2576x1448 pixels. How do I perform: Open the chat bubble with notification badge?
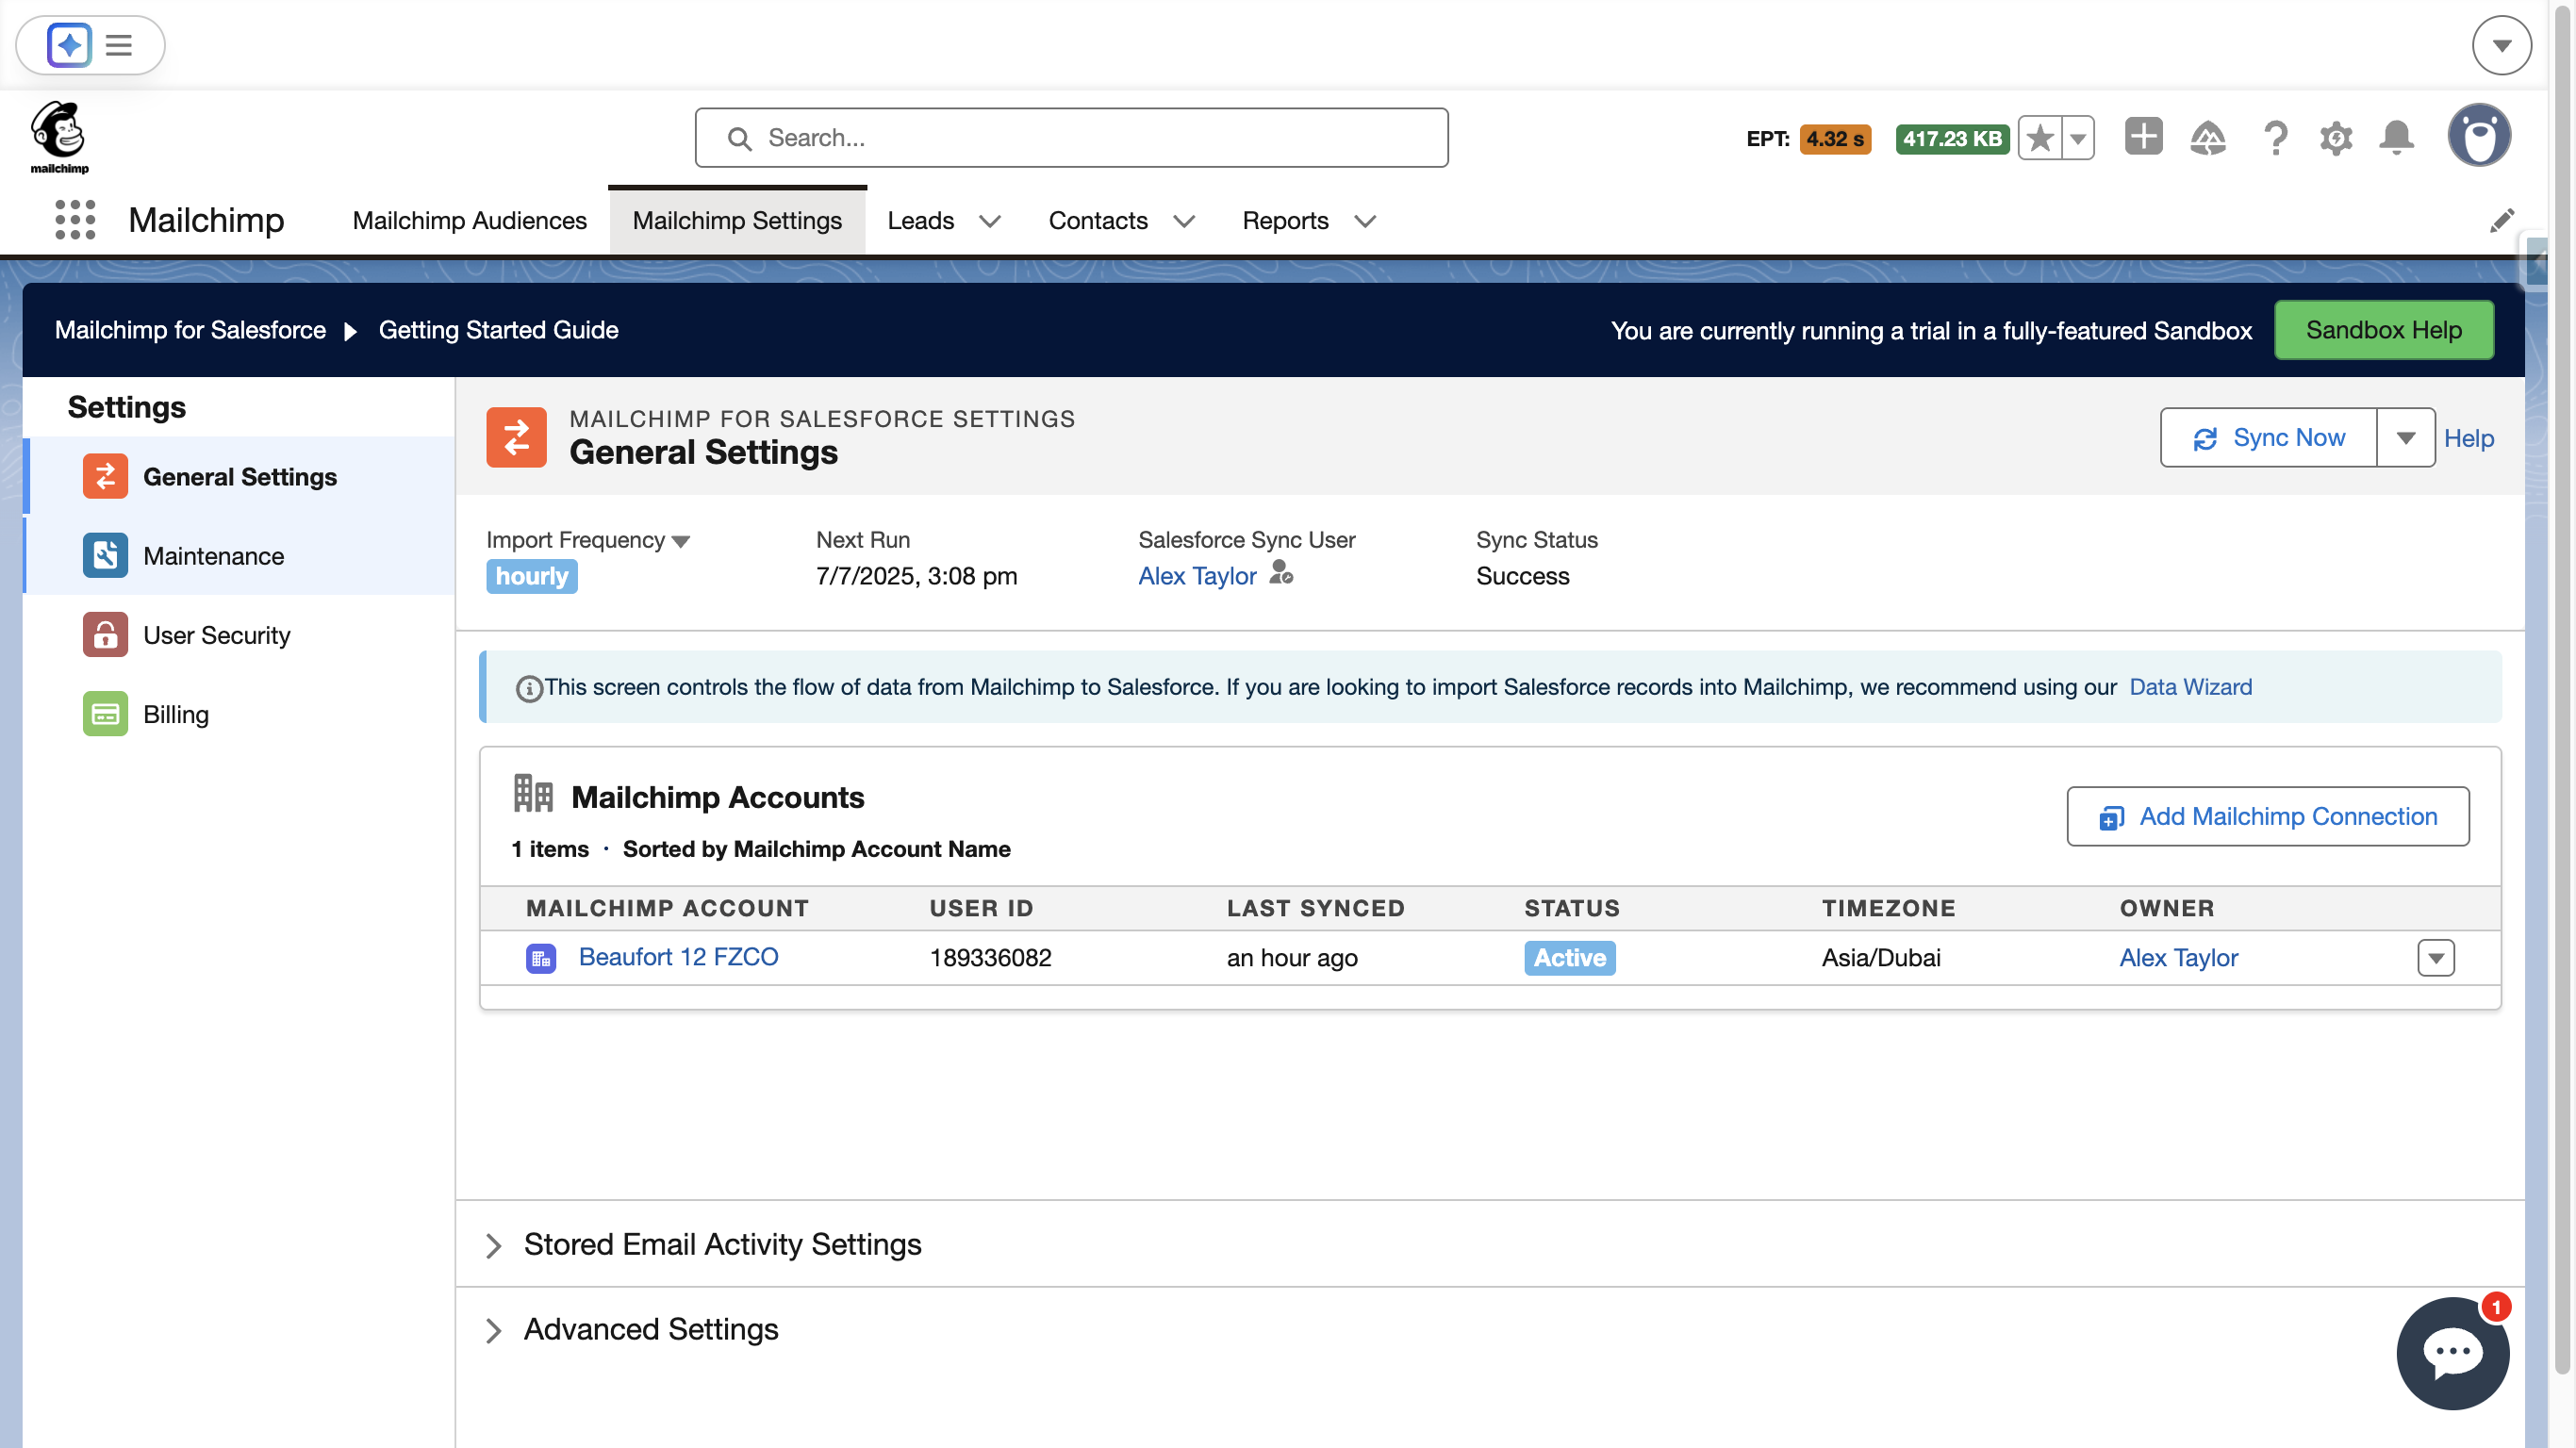2452,1353
